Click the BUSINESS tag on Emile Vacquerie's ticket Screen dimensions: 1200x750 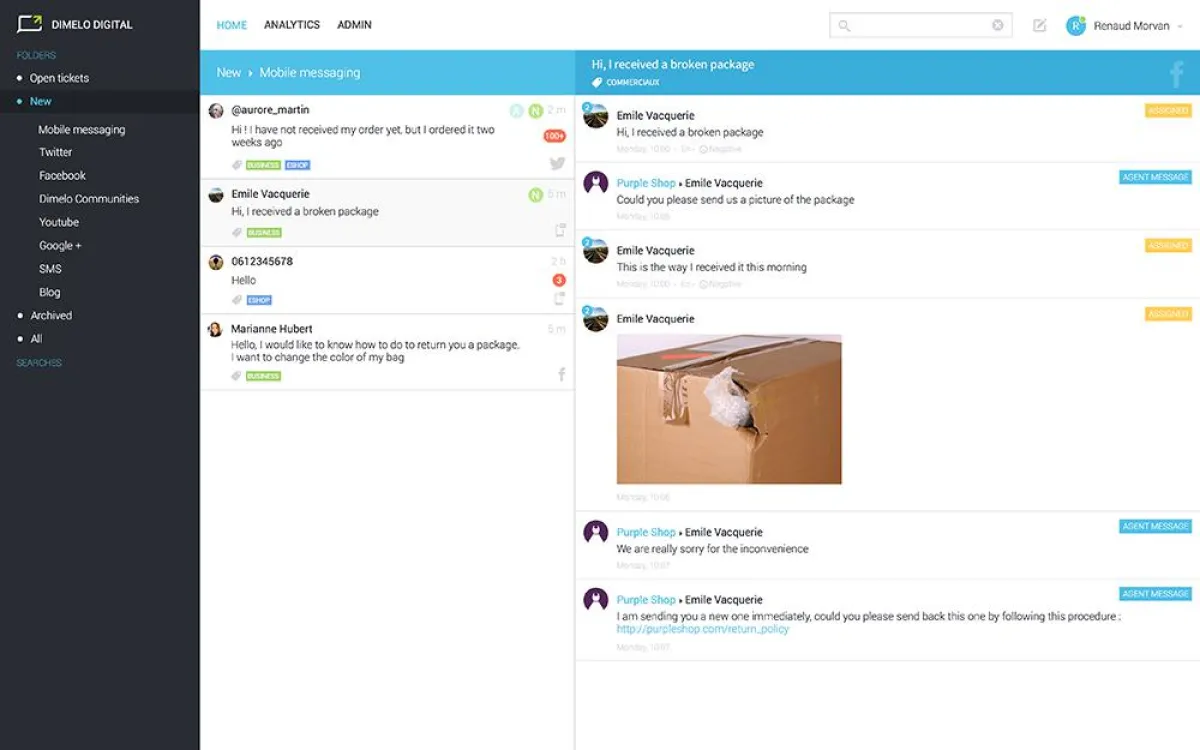point(264,233)
